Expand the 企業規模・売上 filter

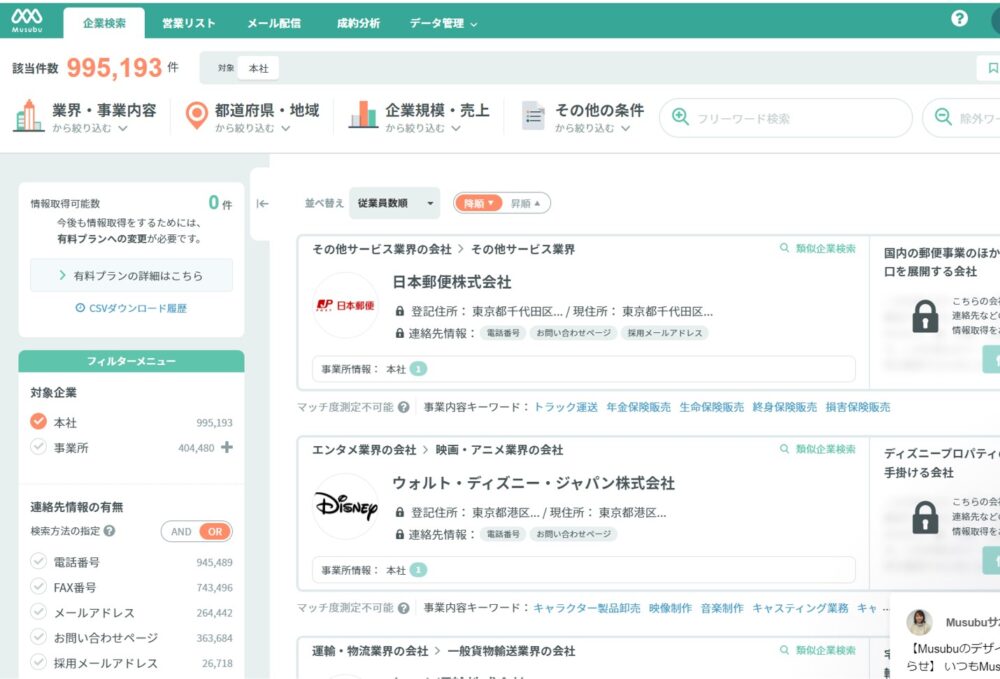437,117
